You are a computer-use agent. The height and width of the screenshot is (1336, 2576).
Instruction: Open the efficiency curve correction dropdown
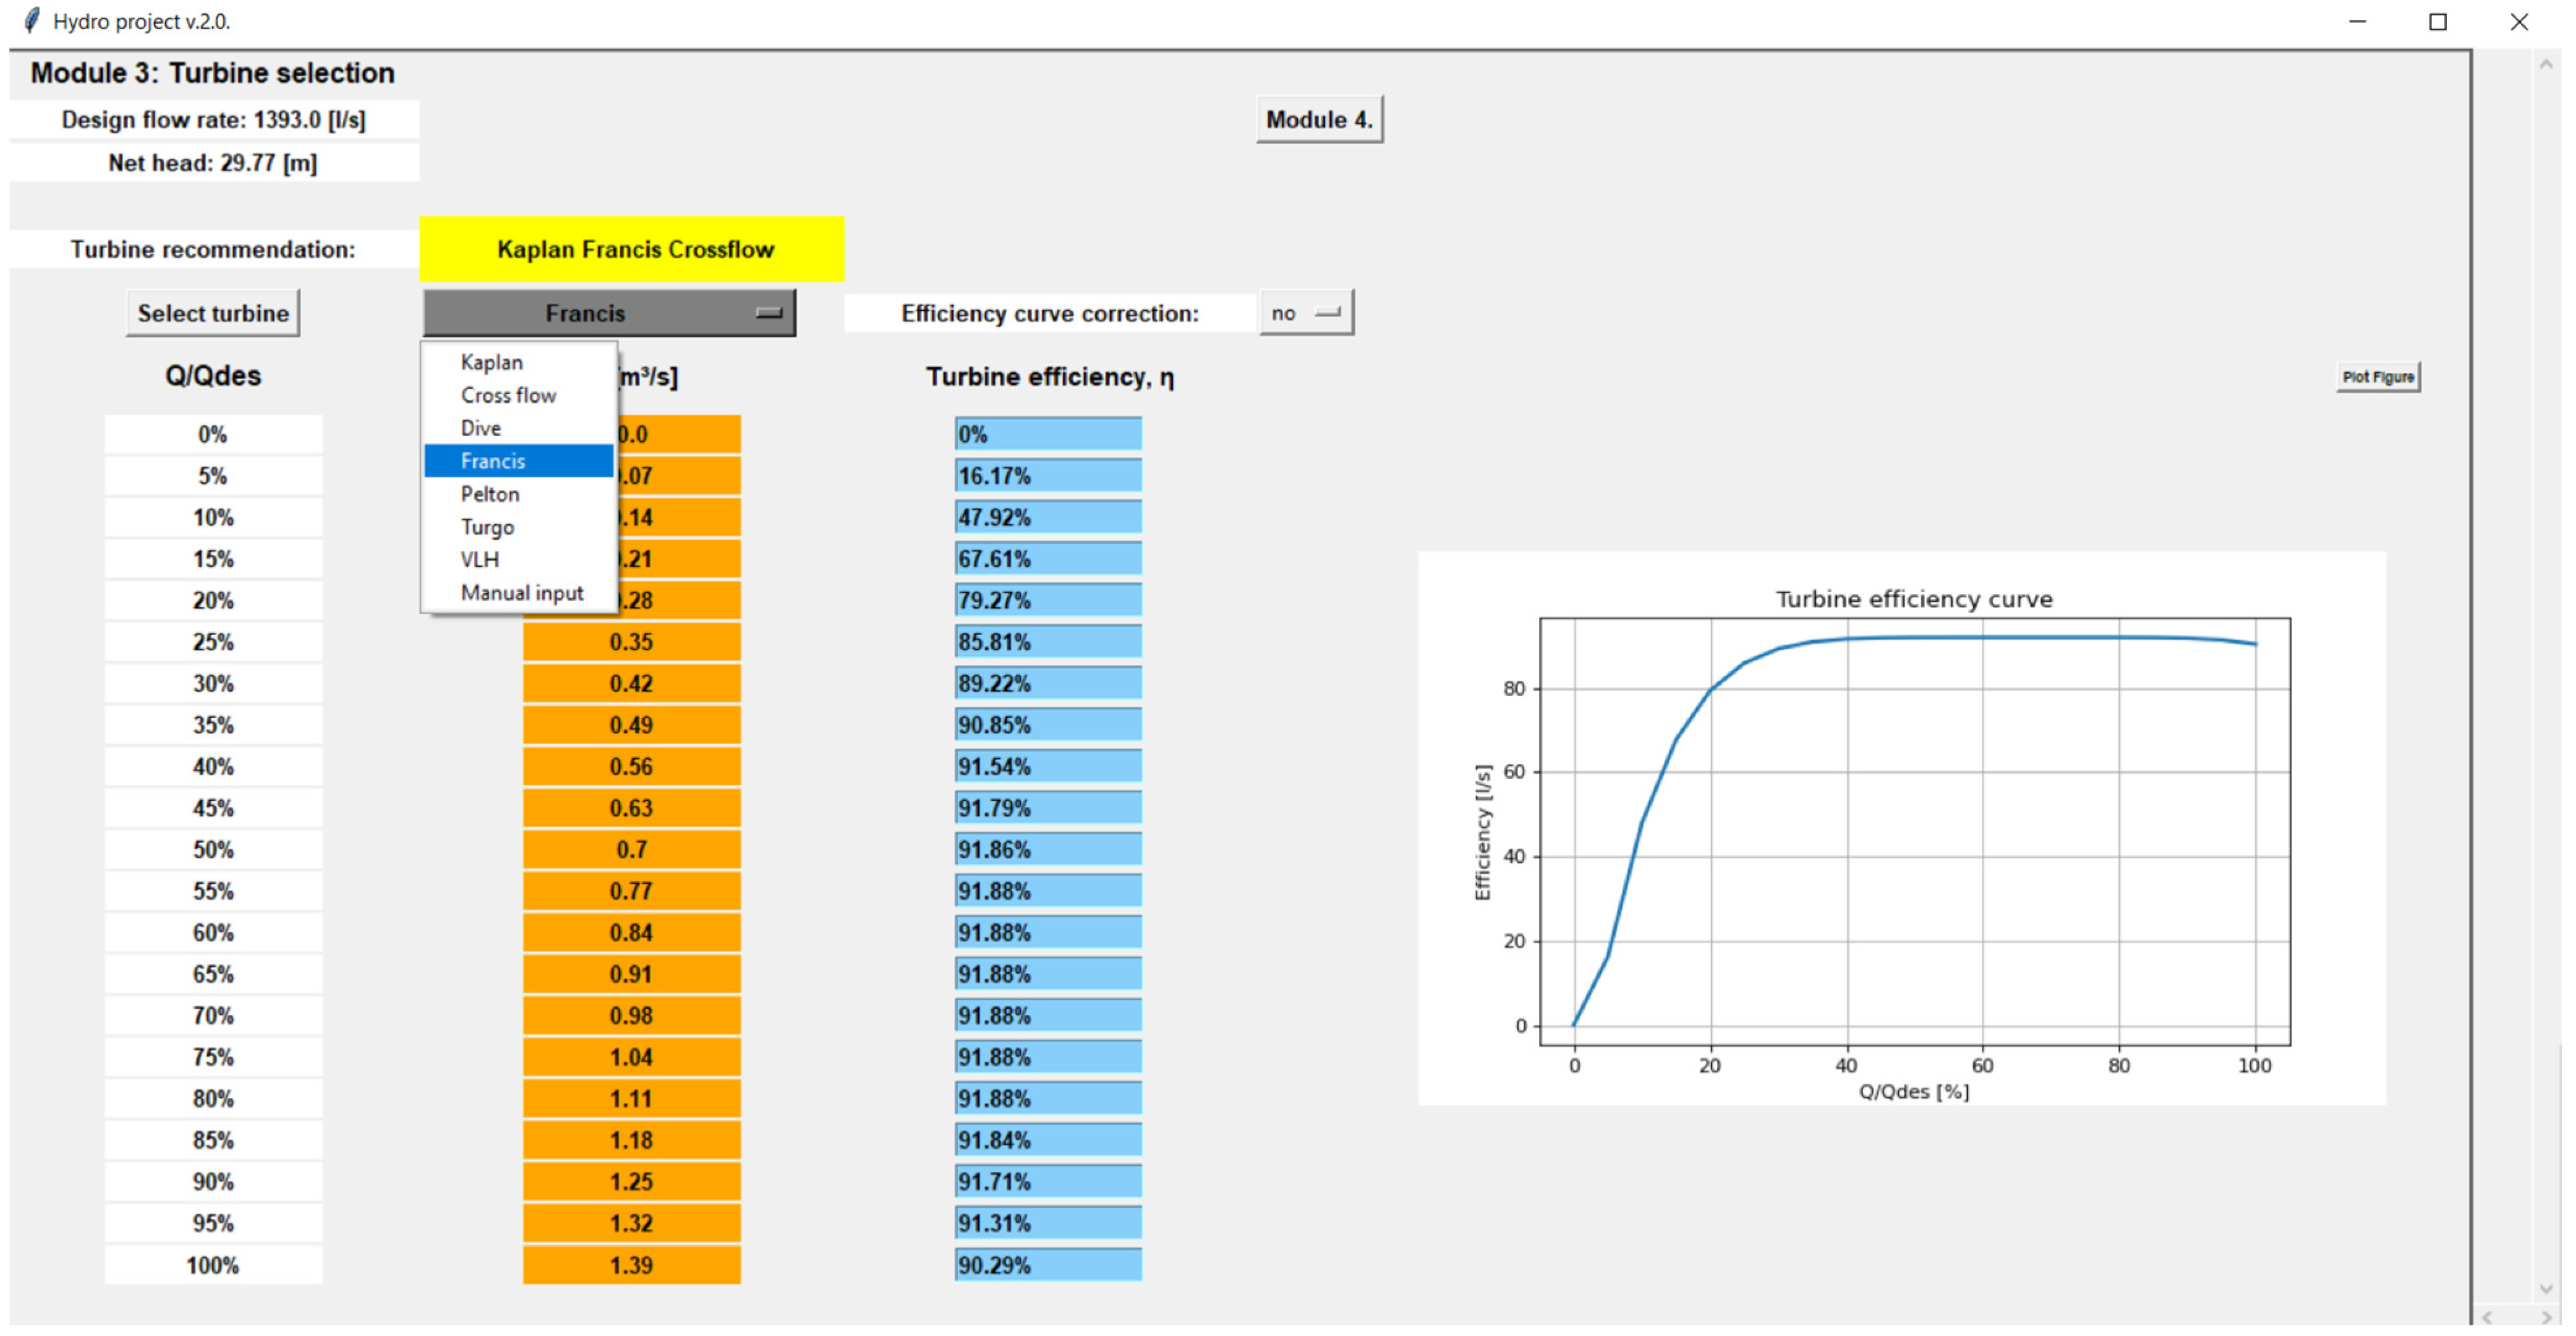click(1305, 313)
